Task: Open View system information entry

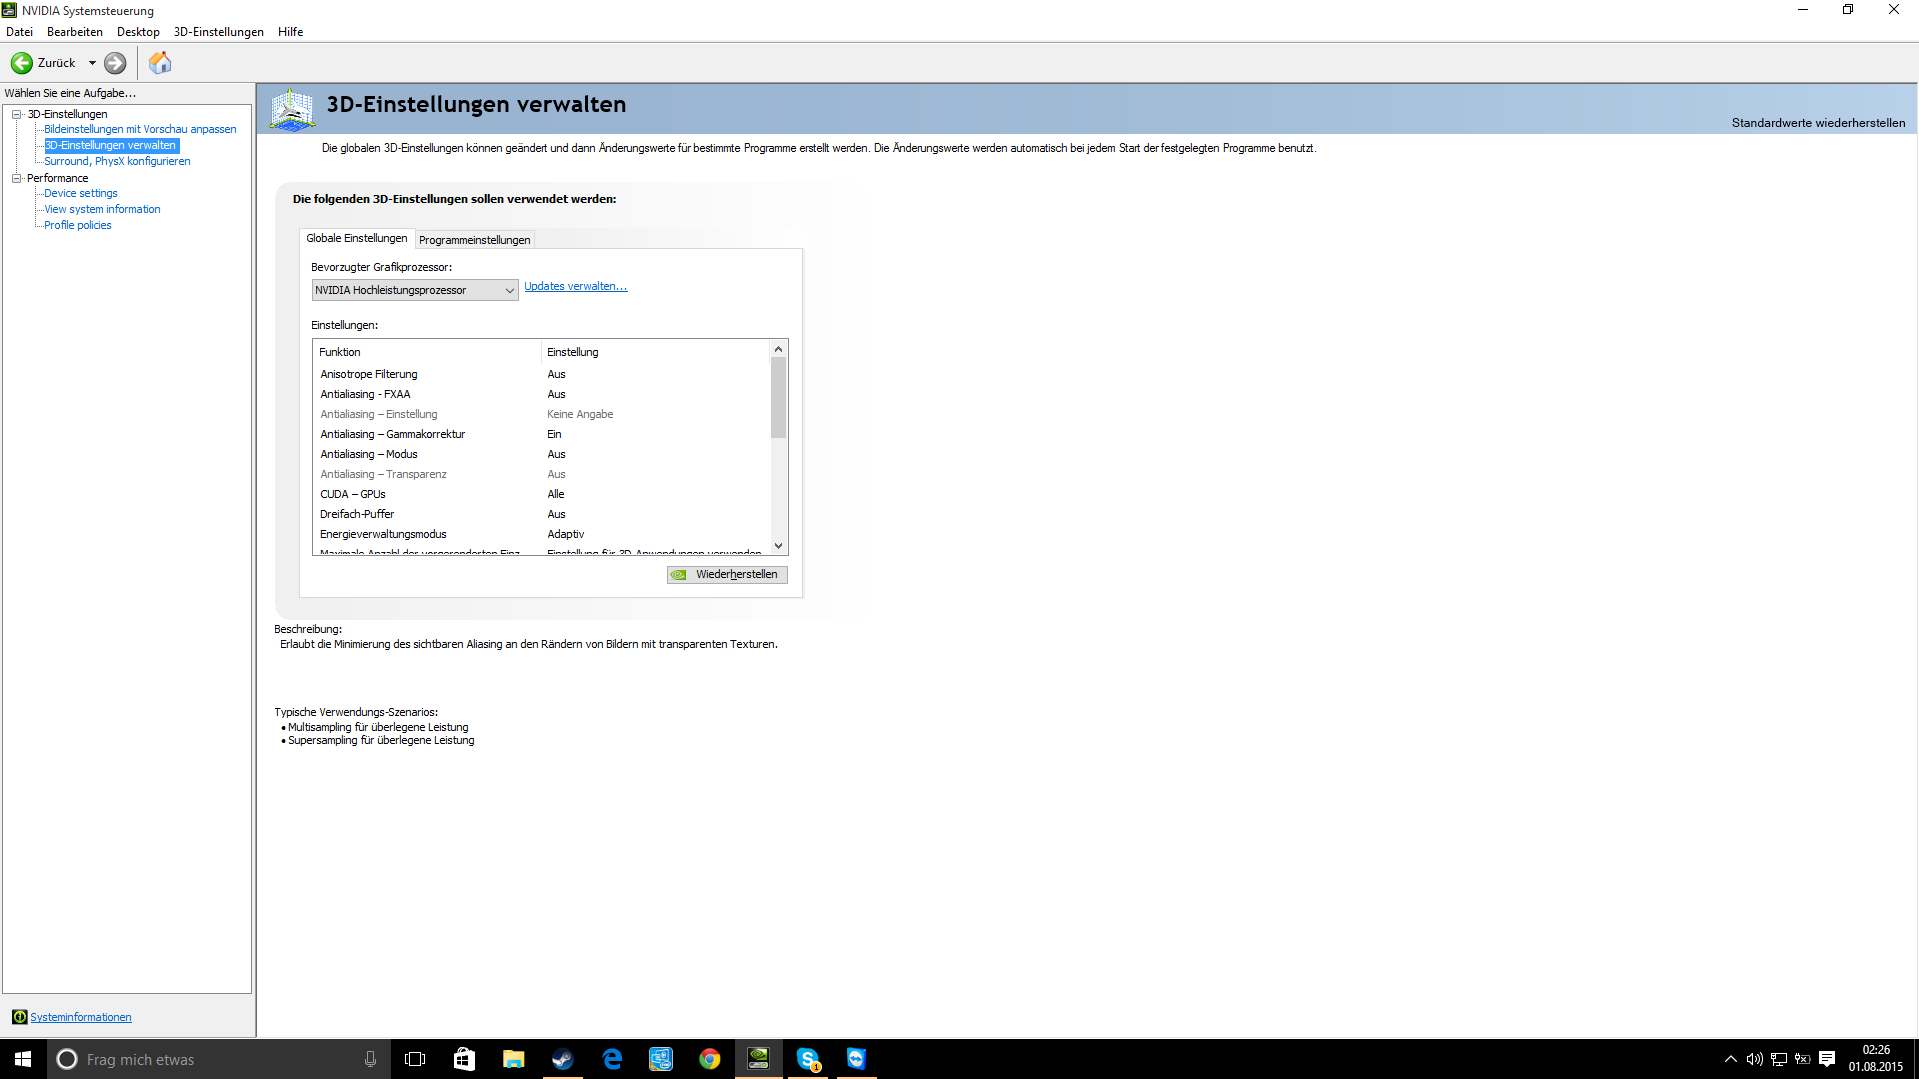Action: coord(102,209)
